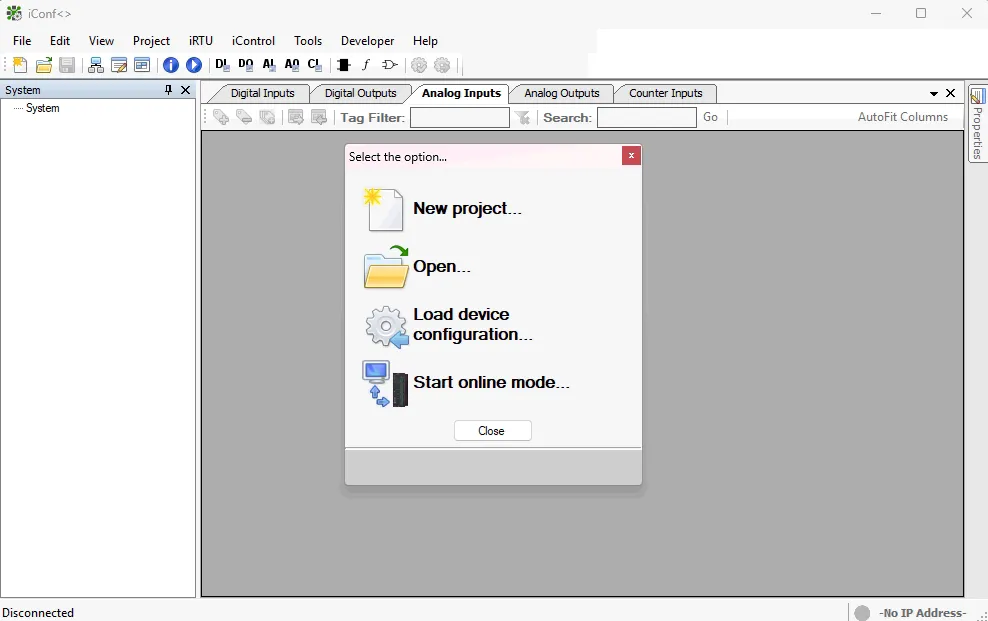Open the View menu

tap(101, 41)
